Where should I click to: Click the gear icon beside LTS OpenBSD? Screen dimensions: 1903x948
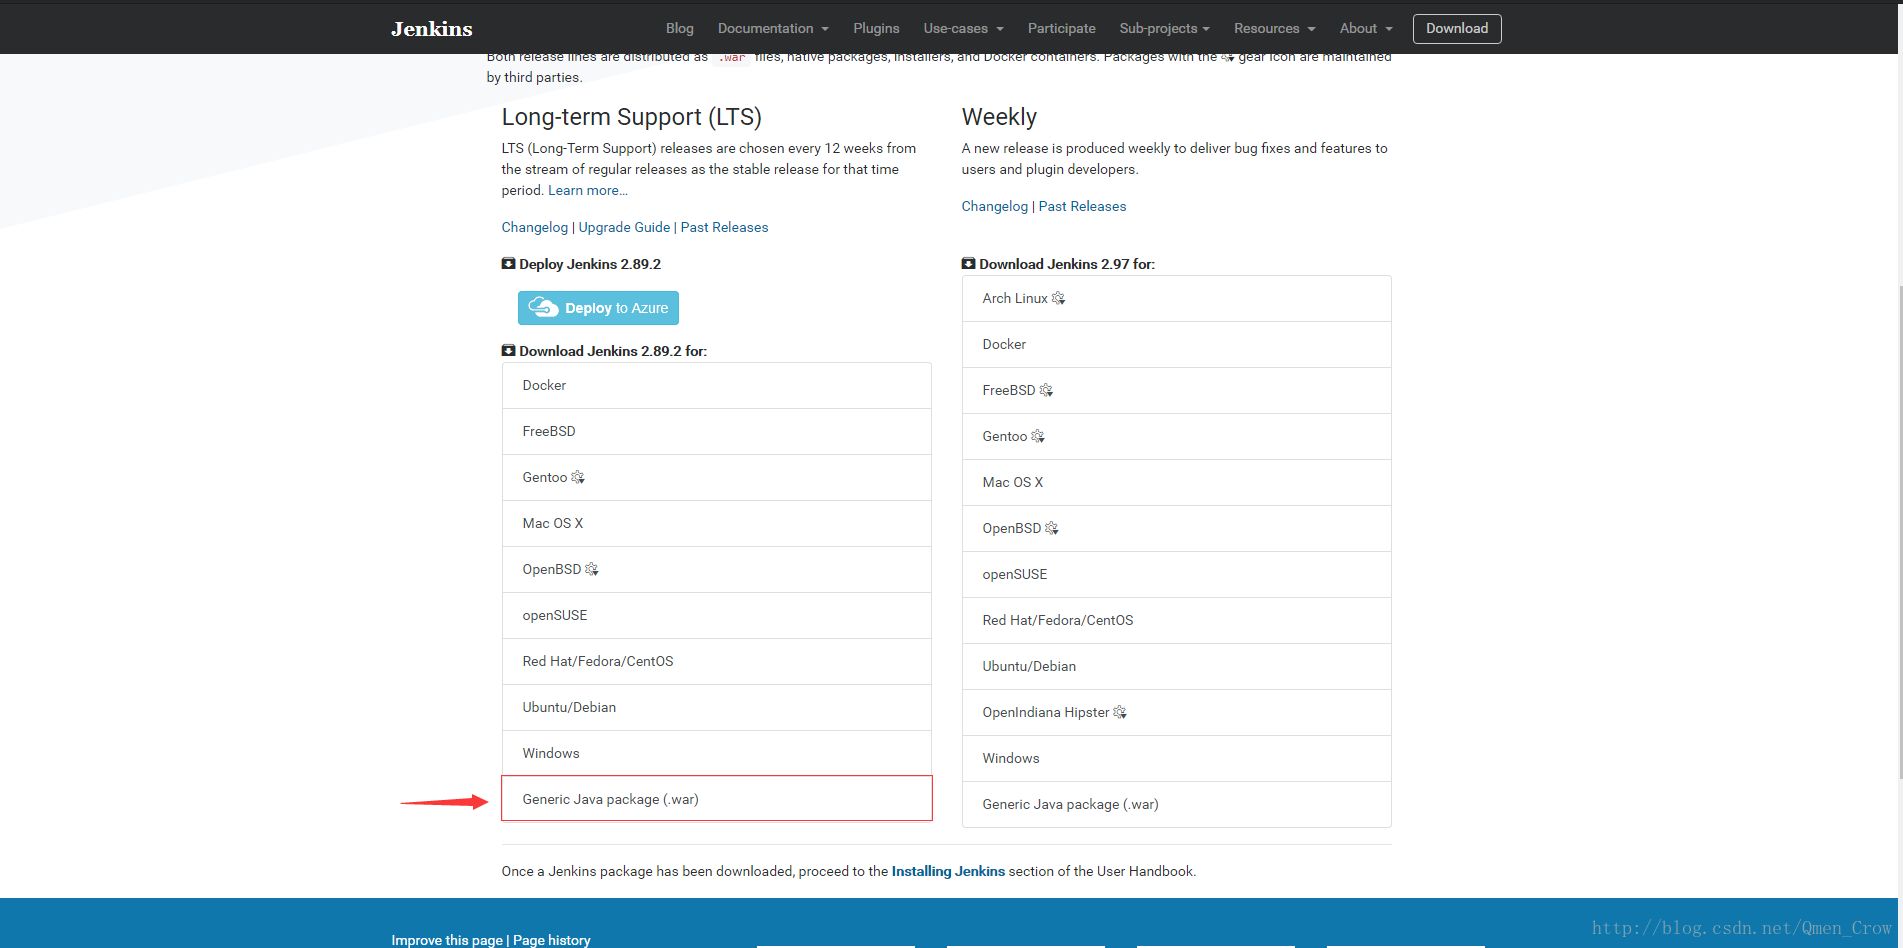tap(592, 569)
